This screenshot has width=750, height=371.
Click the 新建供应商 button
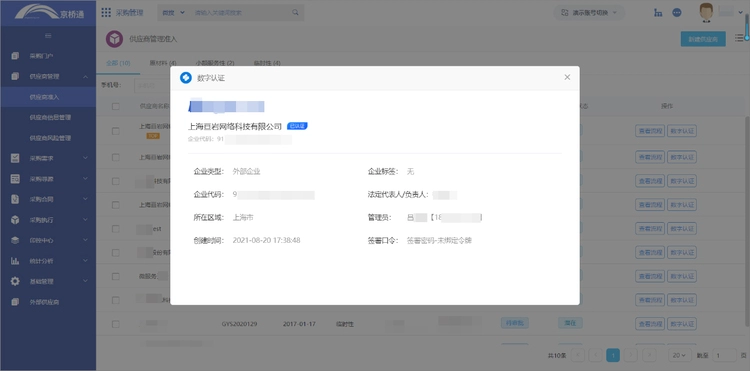tap(703, 39)
